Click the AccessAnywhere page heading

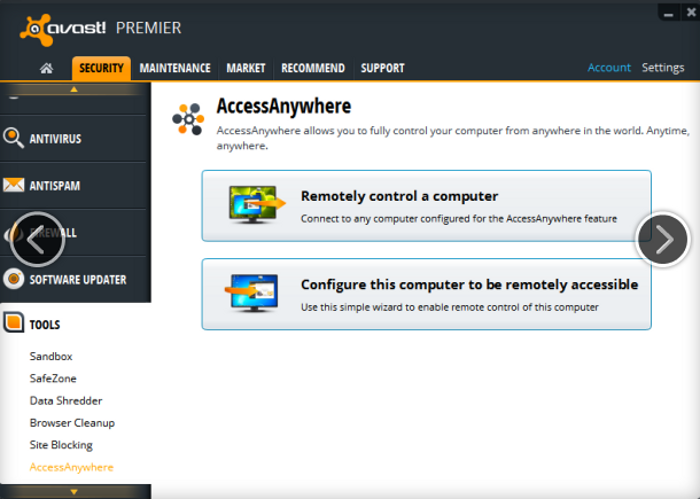point(284,107)
